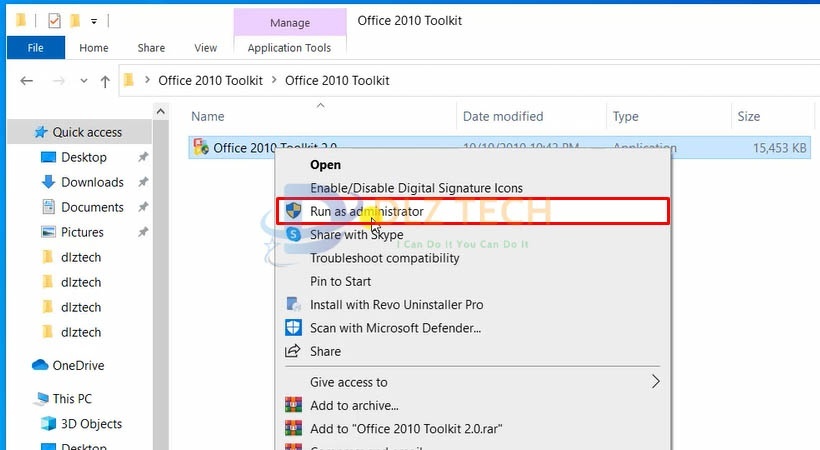Choose Run as administrator
Screen dimensions: 820x450
[x=473, y=211]
